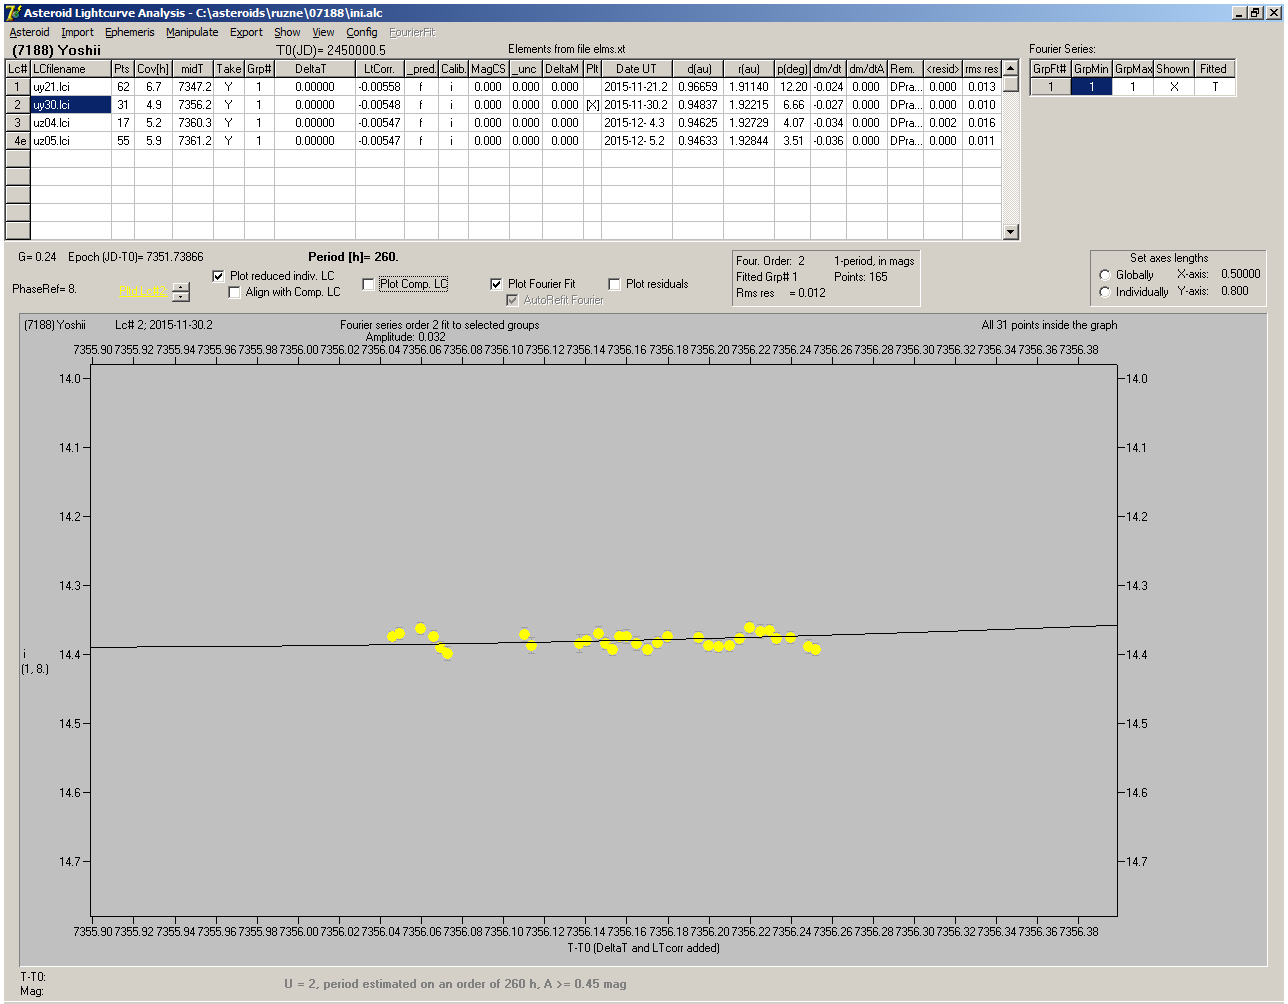Click the application icon in the title bar

[12, 13]
